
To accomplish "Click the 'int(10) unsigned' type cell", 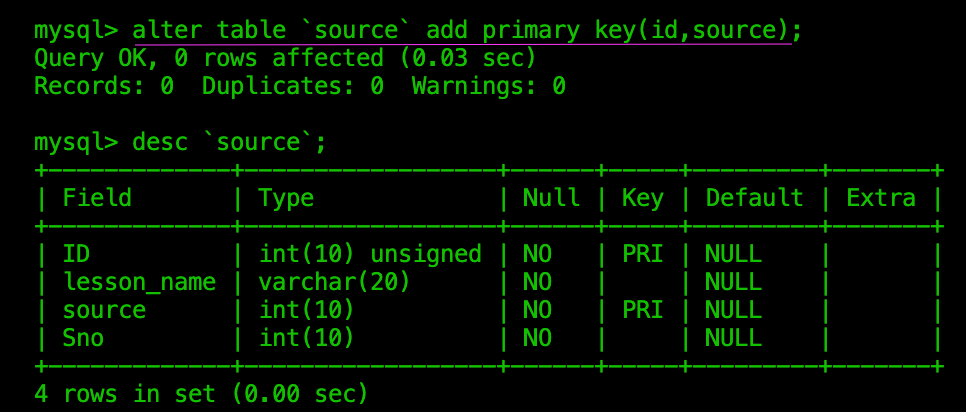I will pos(370,254).
